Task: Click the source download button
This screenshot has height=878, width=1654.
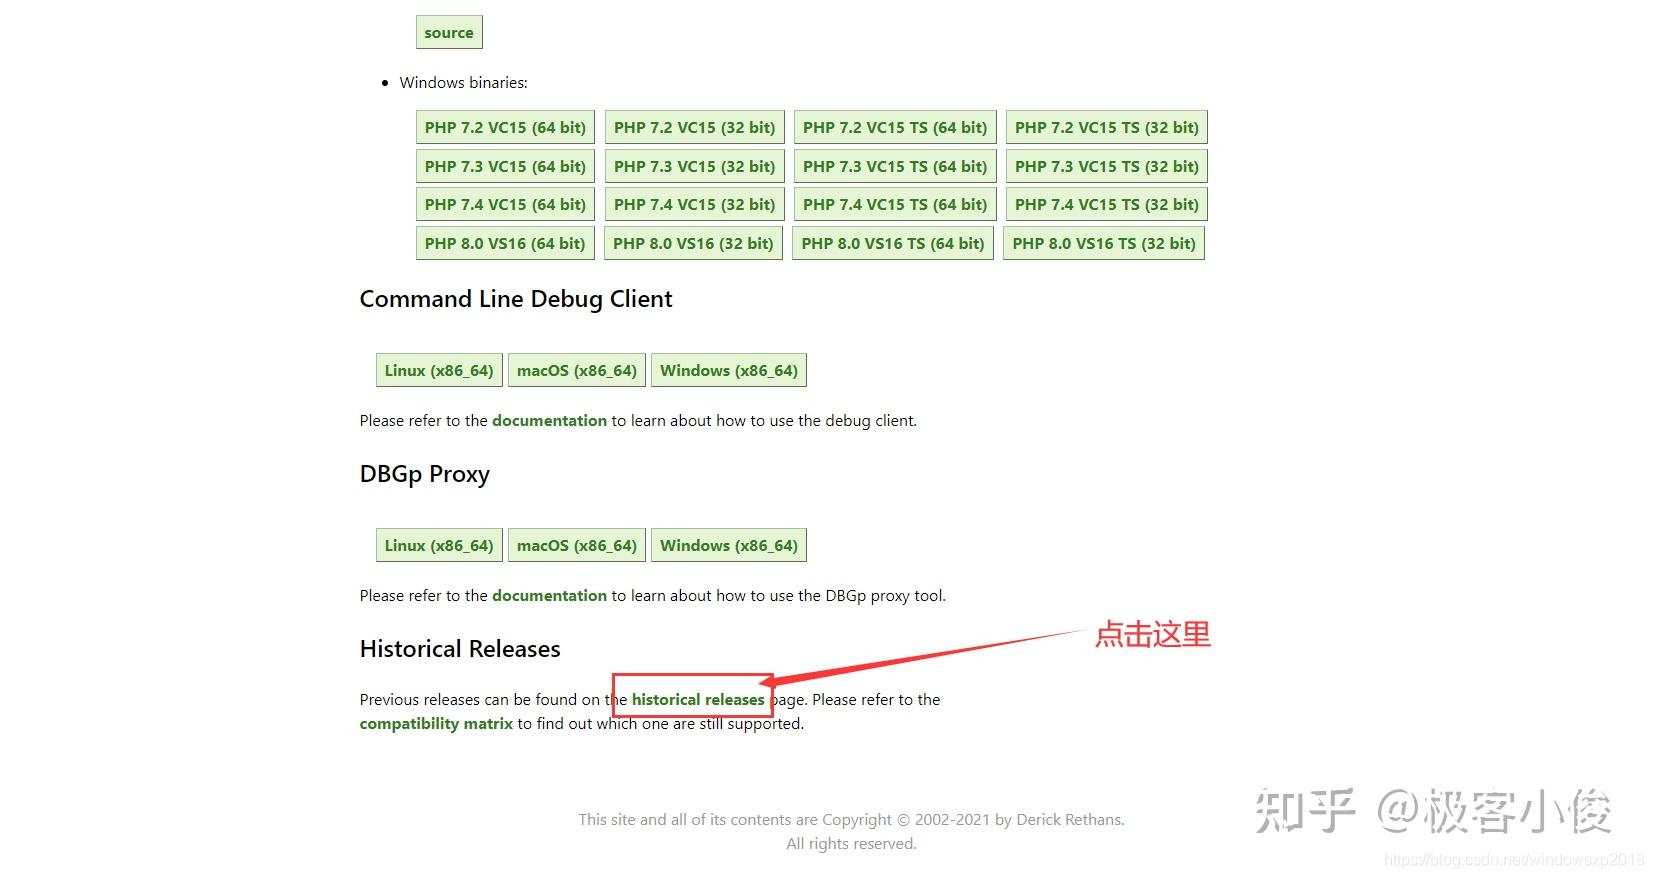Action: [449, 32]
